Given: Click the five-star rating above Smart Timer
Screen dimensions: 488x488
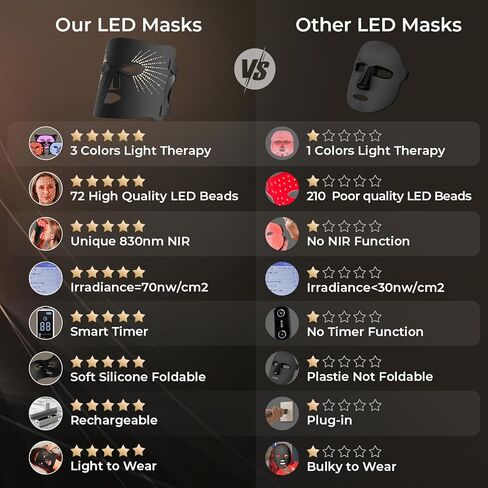Looking at the screenshot, I should pos(108,317).
